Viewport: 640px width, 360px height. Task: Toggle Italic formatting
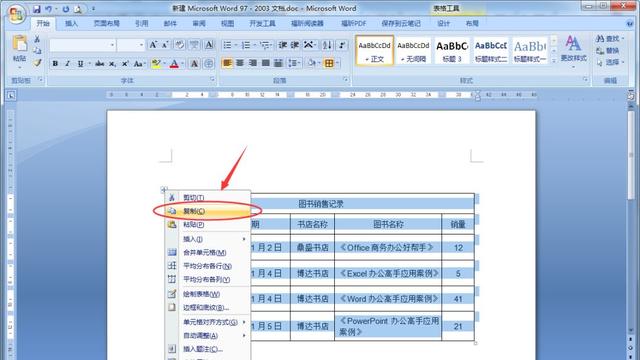(67, 63)
